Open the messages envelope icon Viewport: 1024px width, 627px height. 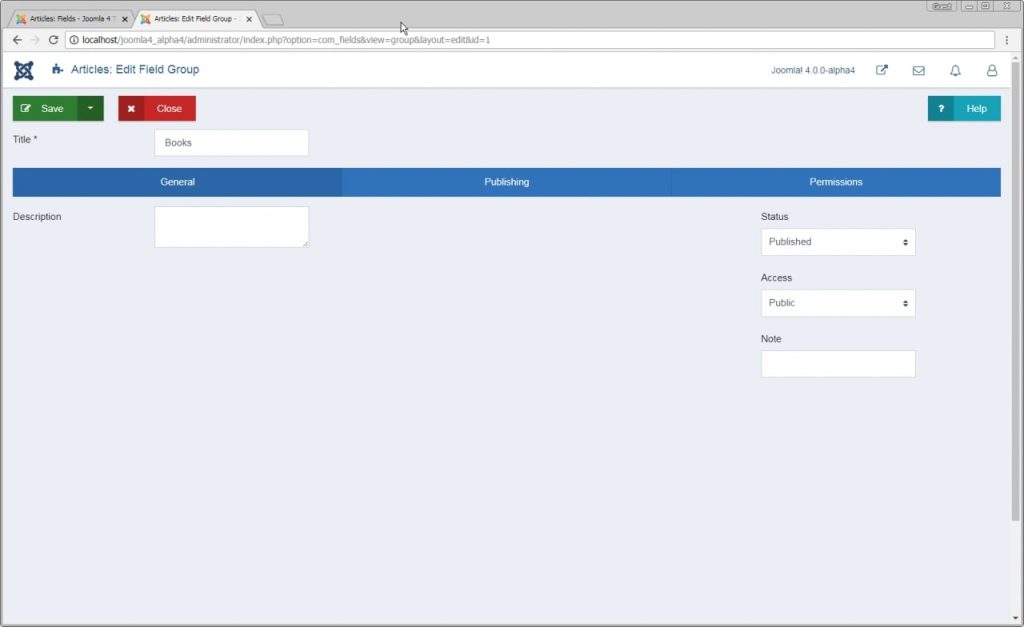click(918, 71)
